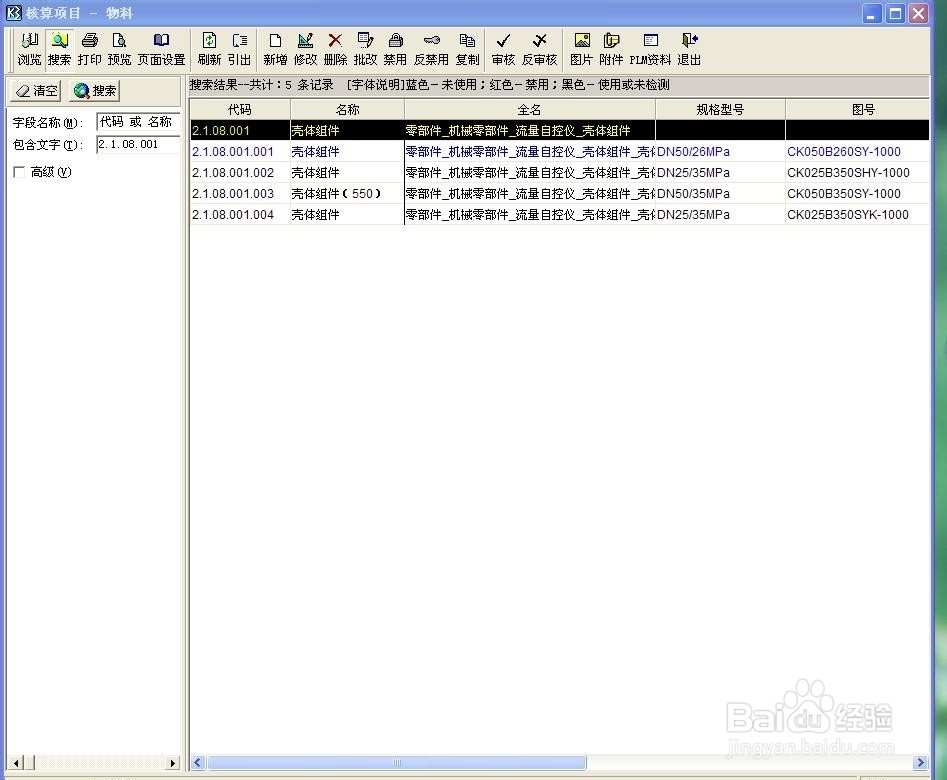This screenshot has width=947, height=780.
Task: Click the results horizontal scrollbar thumb
Action: [x=397, y=762]
